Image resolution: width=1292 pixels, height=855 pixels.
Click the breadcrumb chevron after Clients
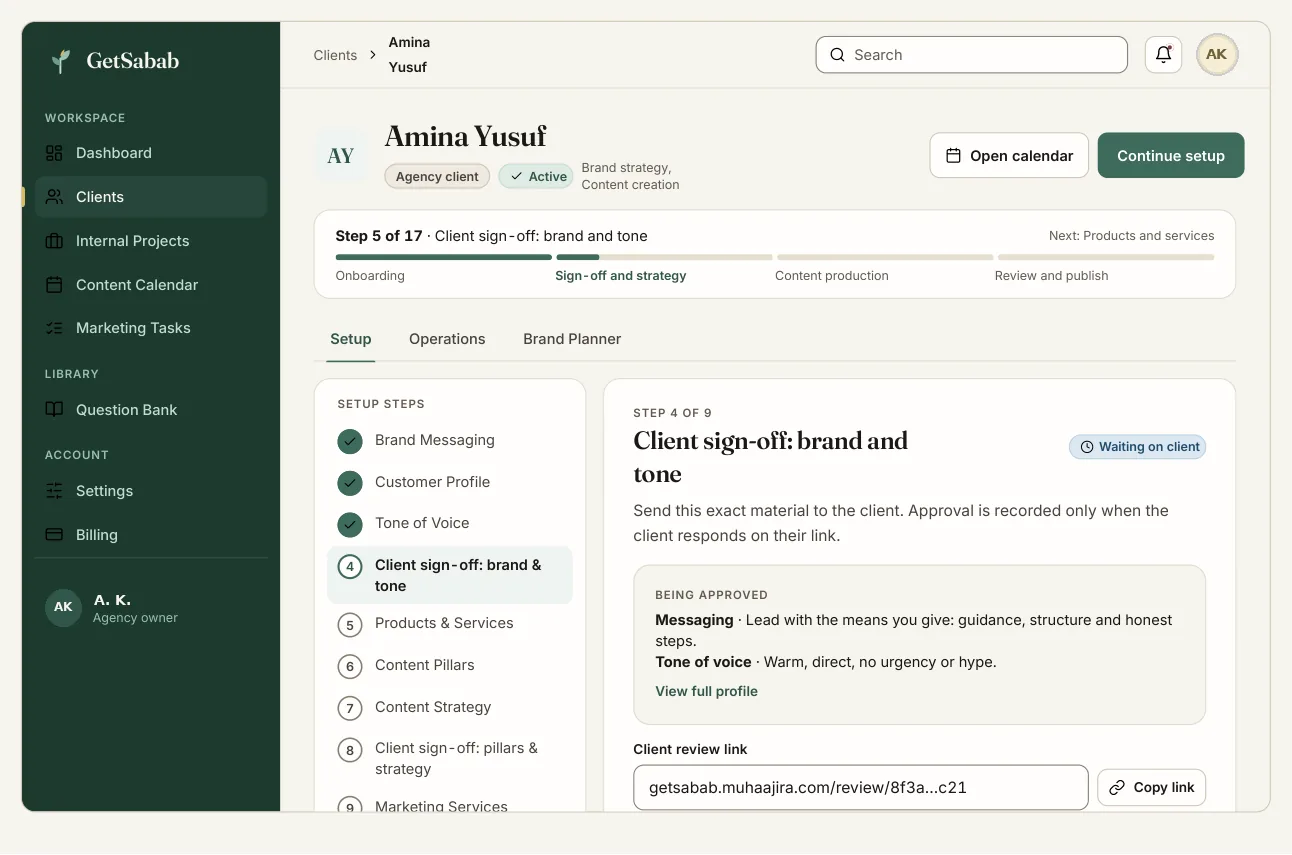coord(373,55)
